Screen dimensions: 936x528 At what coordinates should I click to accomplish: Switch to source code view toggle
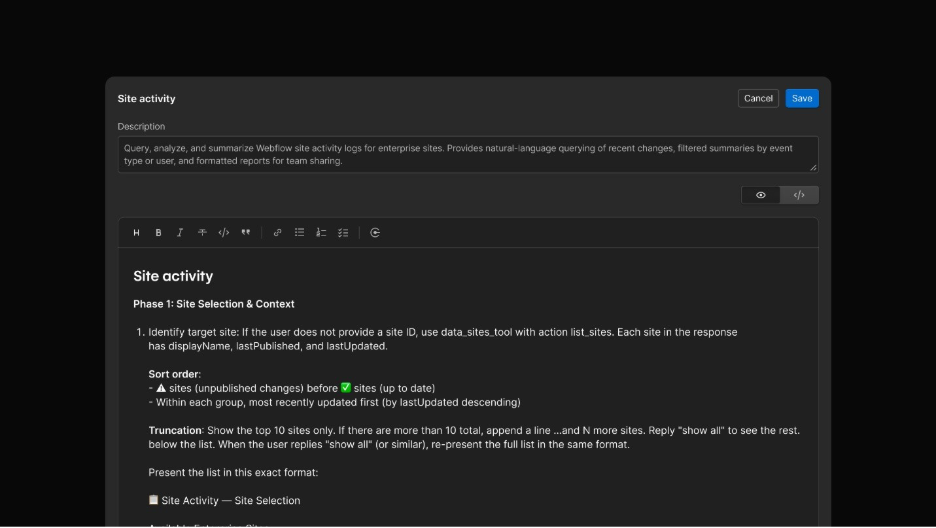click(799, 195)
